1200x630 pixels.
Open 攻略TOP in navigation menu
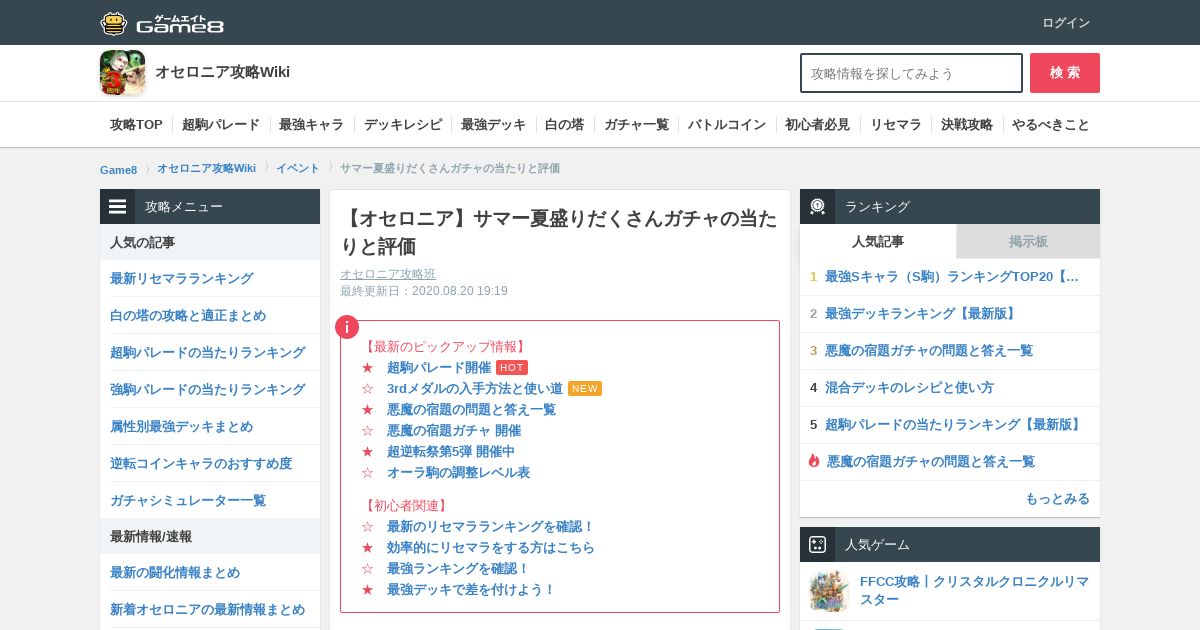(x=136, y=124)
